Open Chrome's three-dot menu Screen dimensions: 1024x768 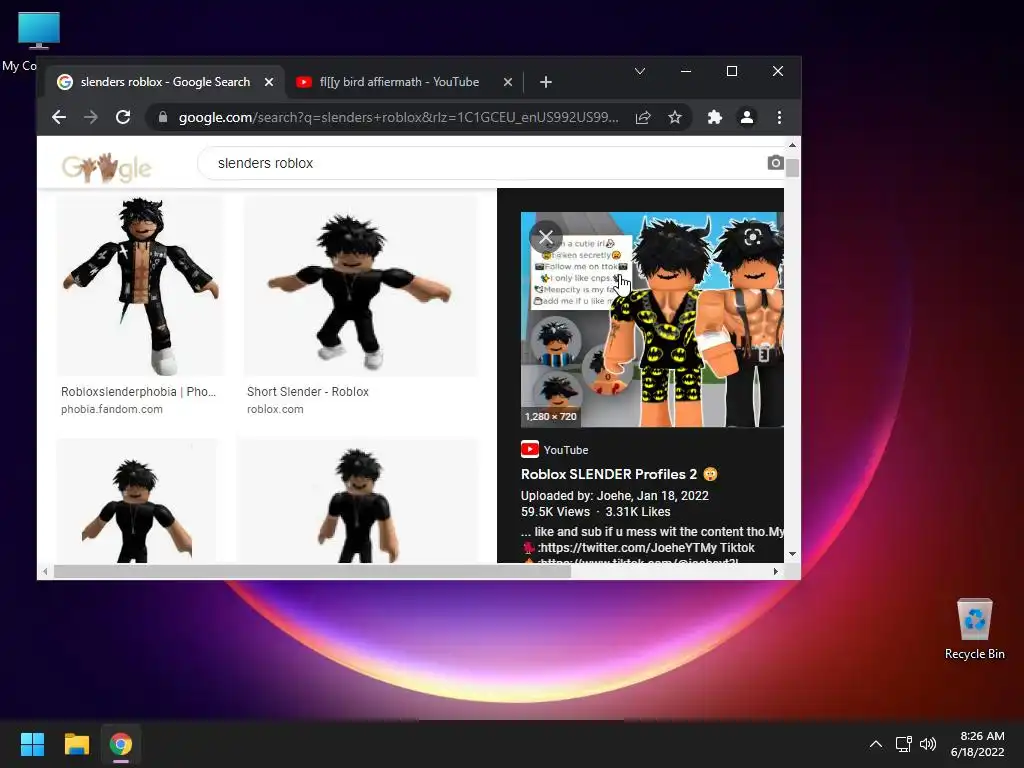point(779,117)
